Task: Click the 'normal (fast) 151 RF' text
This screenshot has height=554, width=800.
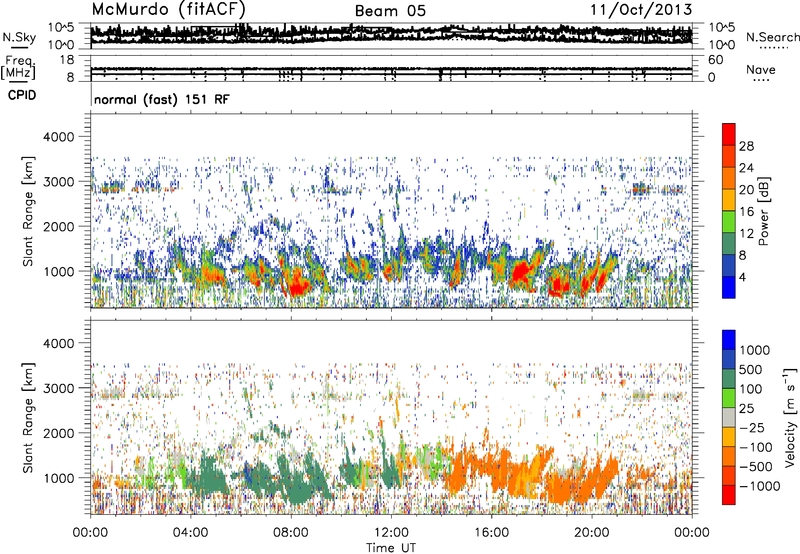Action: coord(162,99)
